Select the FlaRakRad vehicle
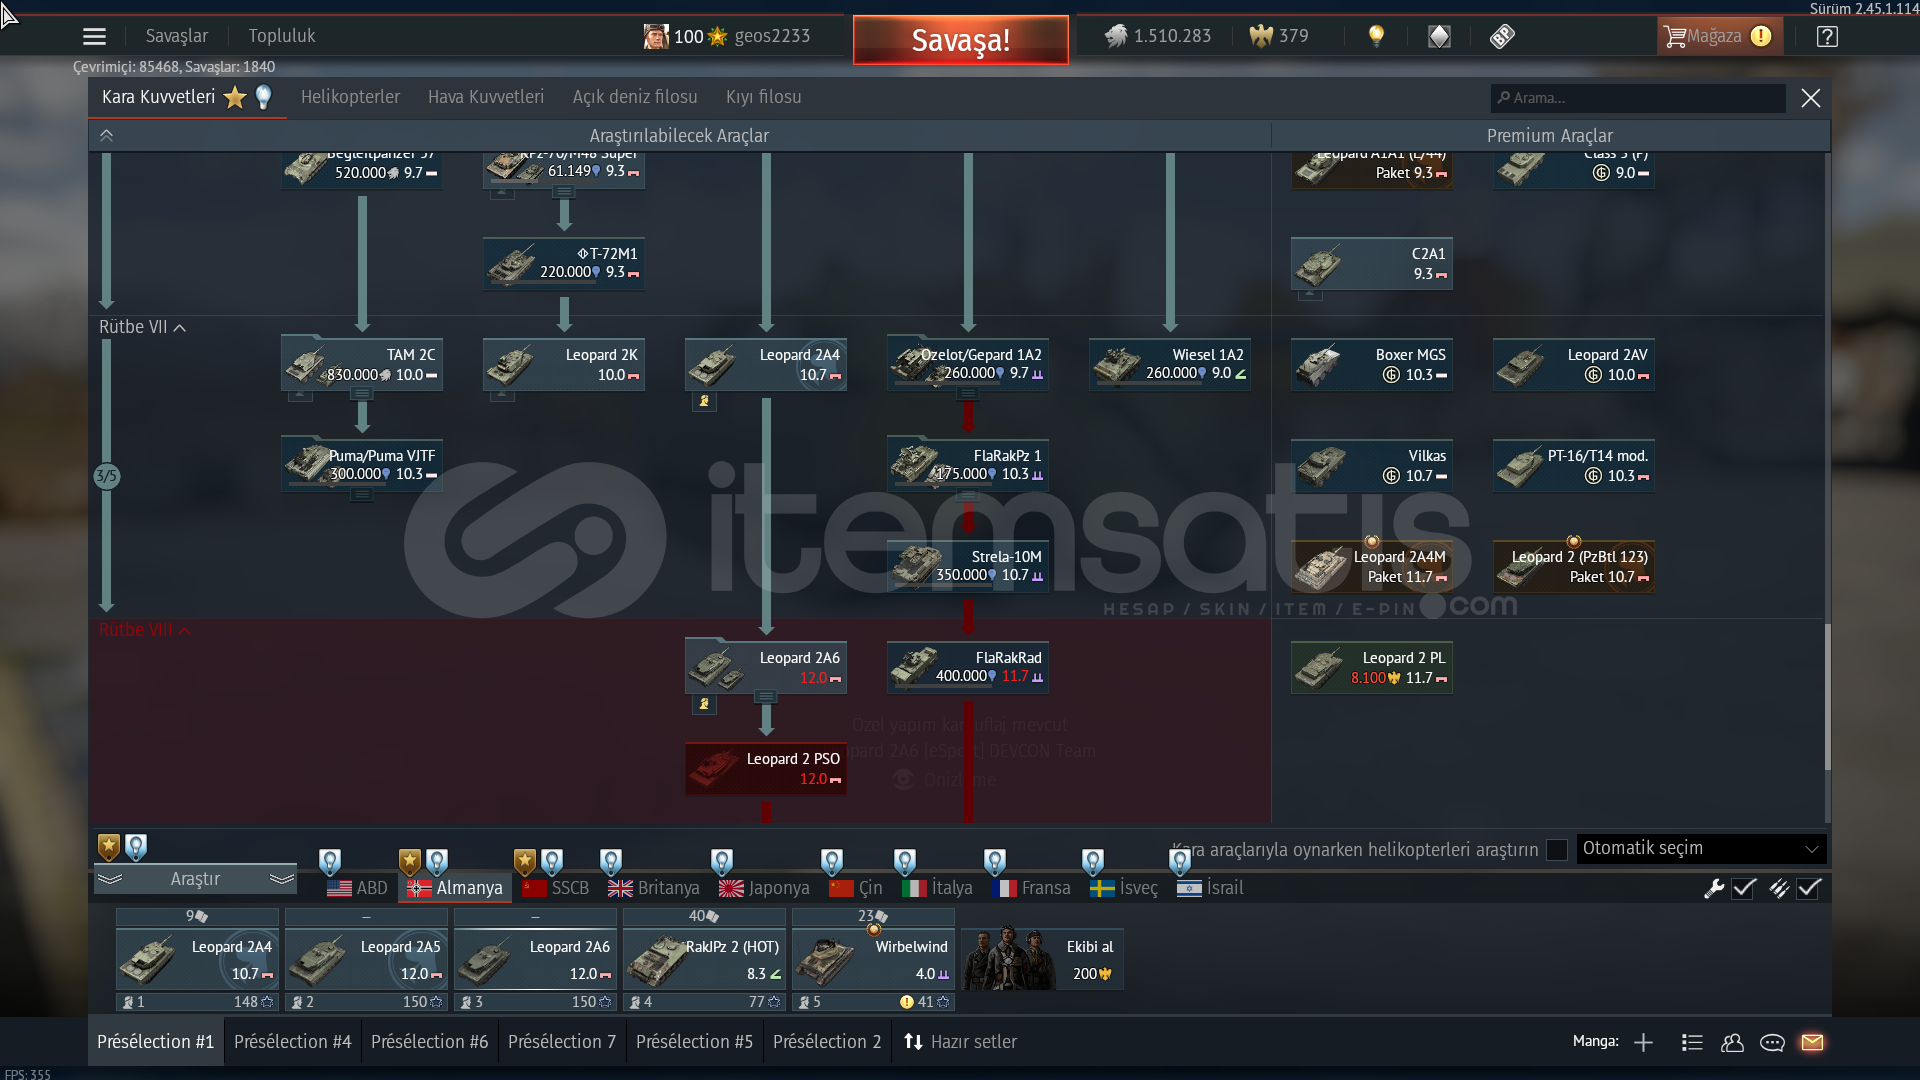Screen dimensions: 1920x1080 click(968, 667)
